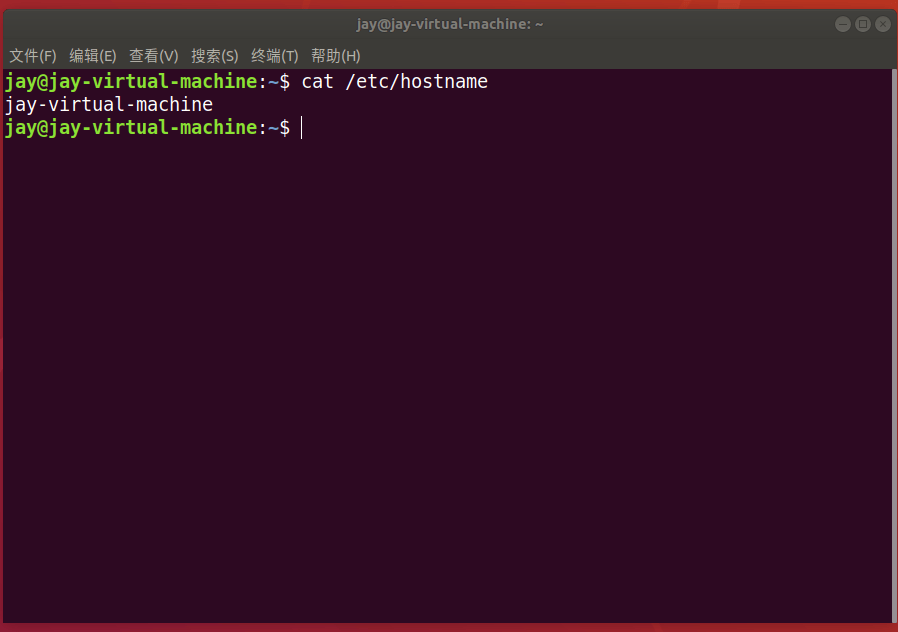Open the 终端(T) menu
Screen dimensions: 898x632
[x=275, y=56]
